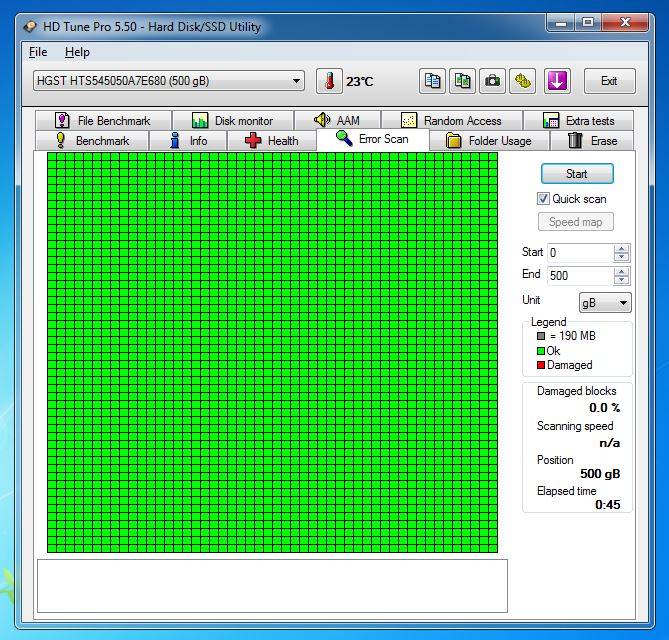Save screenshot using the camera icon
Image resolution: width=669 pixels, height=640 pixels.
pyautogui.click(x=492, y=81)
